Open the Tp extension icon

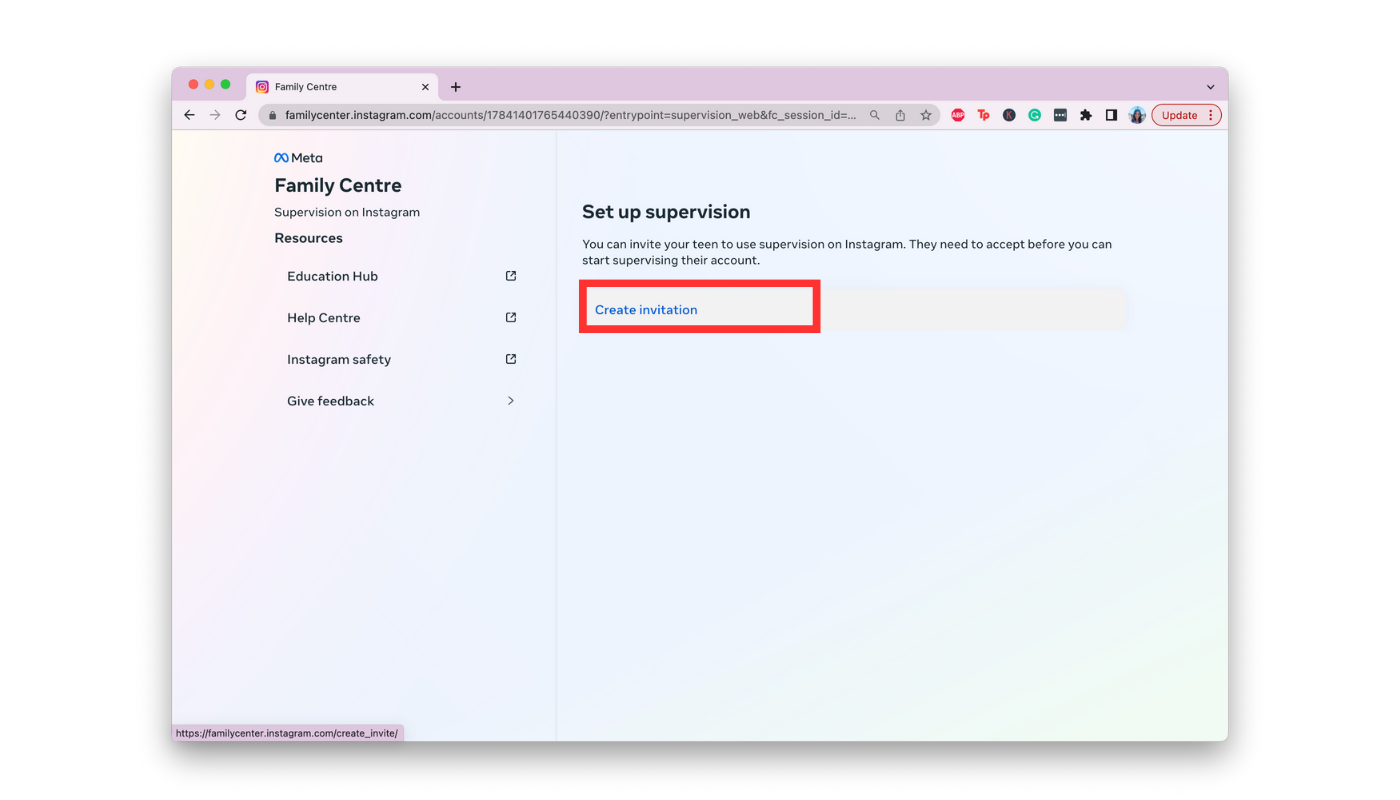983,115
